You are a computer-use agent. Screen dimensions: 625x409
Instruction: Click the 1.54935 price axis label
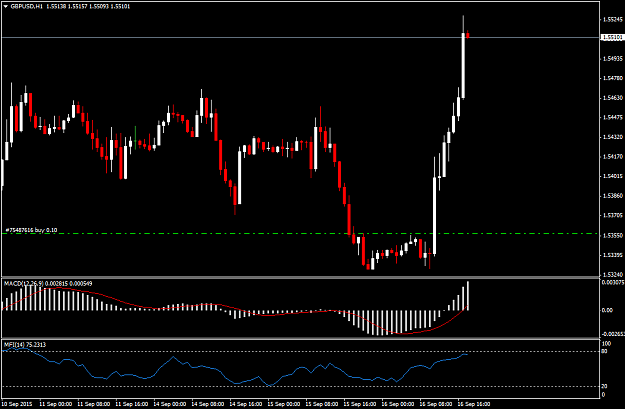[613, 59]
